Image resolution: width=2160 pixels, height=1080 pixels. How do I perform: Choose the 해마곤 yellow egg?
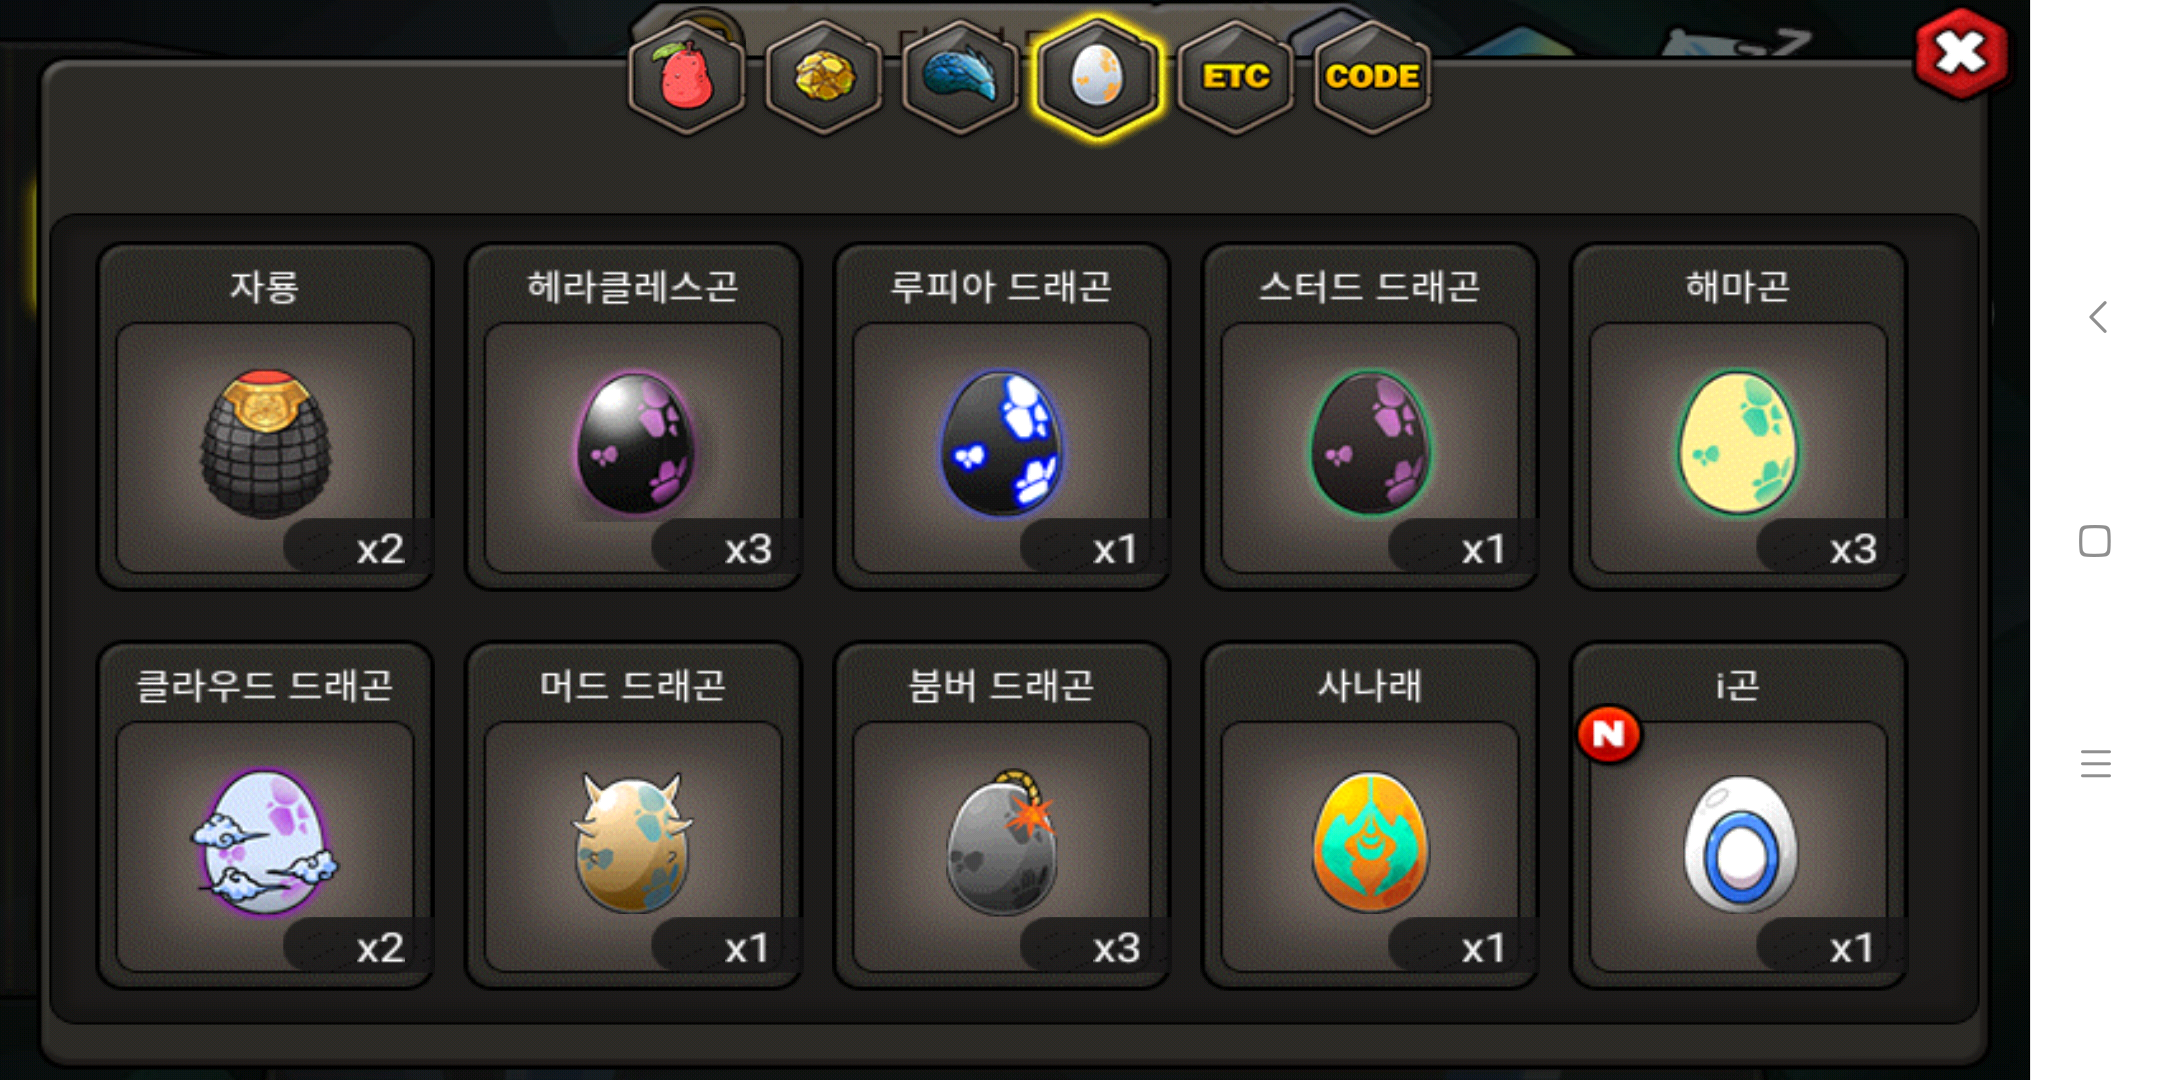[x=1738, y=417]
